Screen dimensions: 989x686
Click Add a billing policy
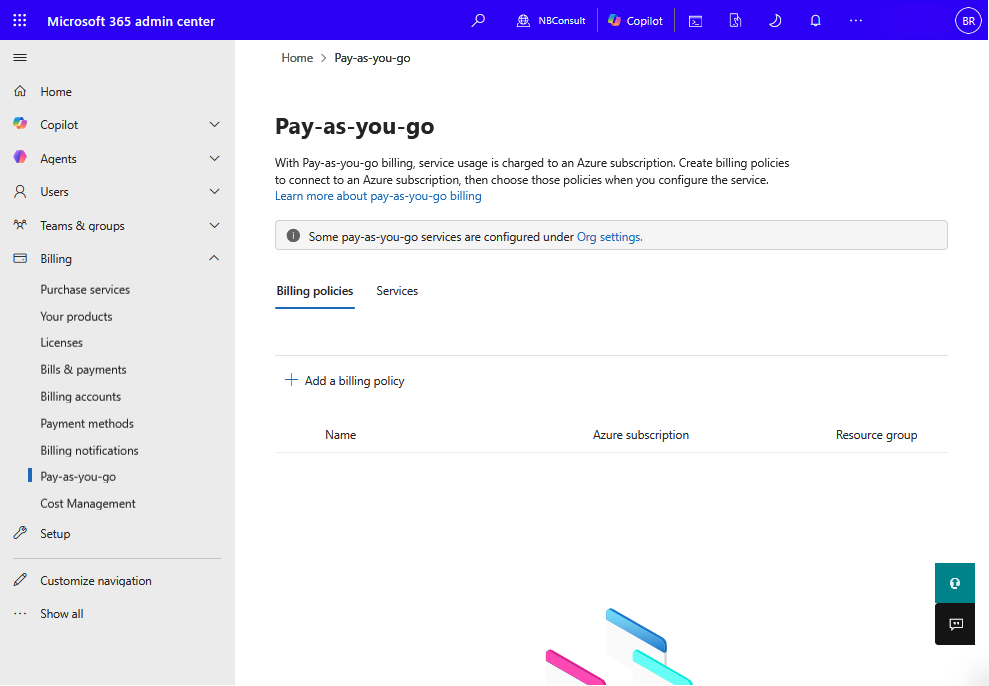pos(345,381)
